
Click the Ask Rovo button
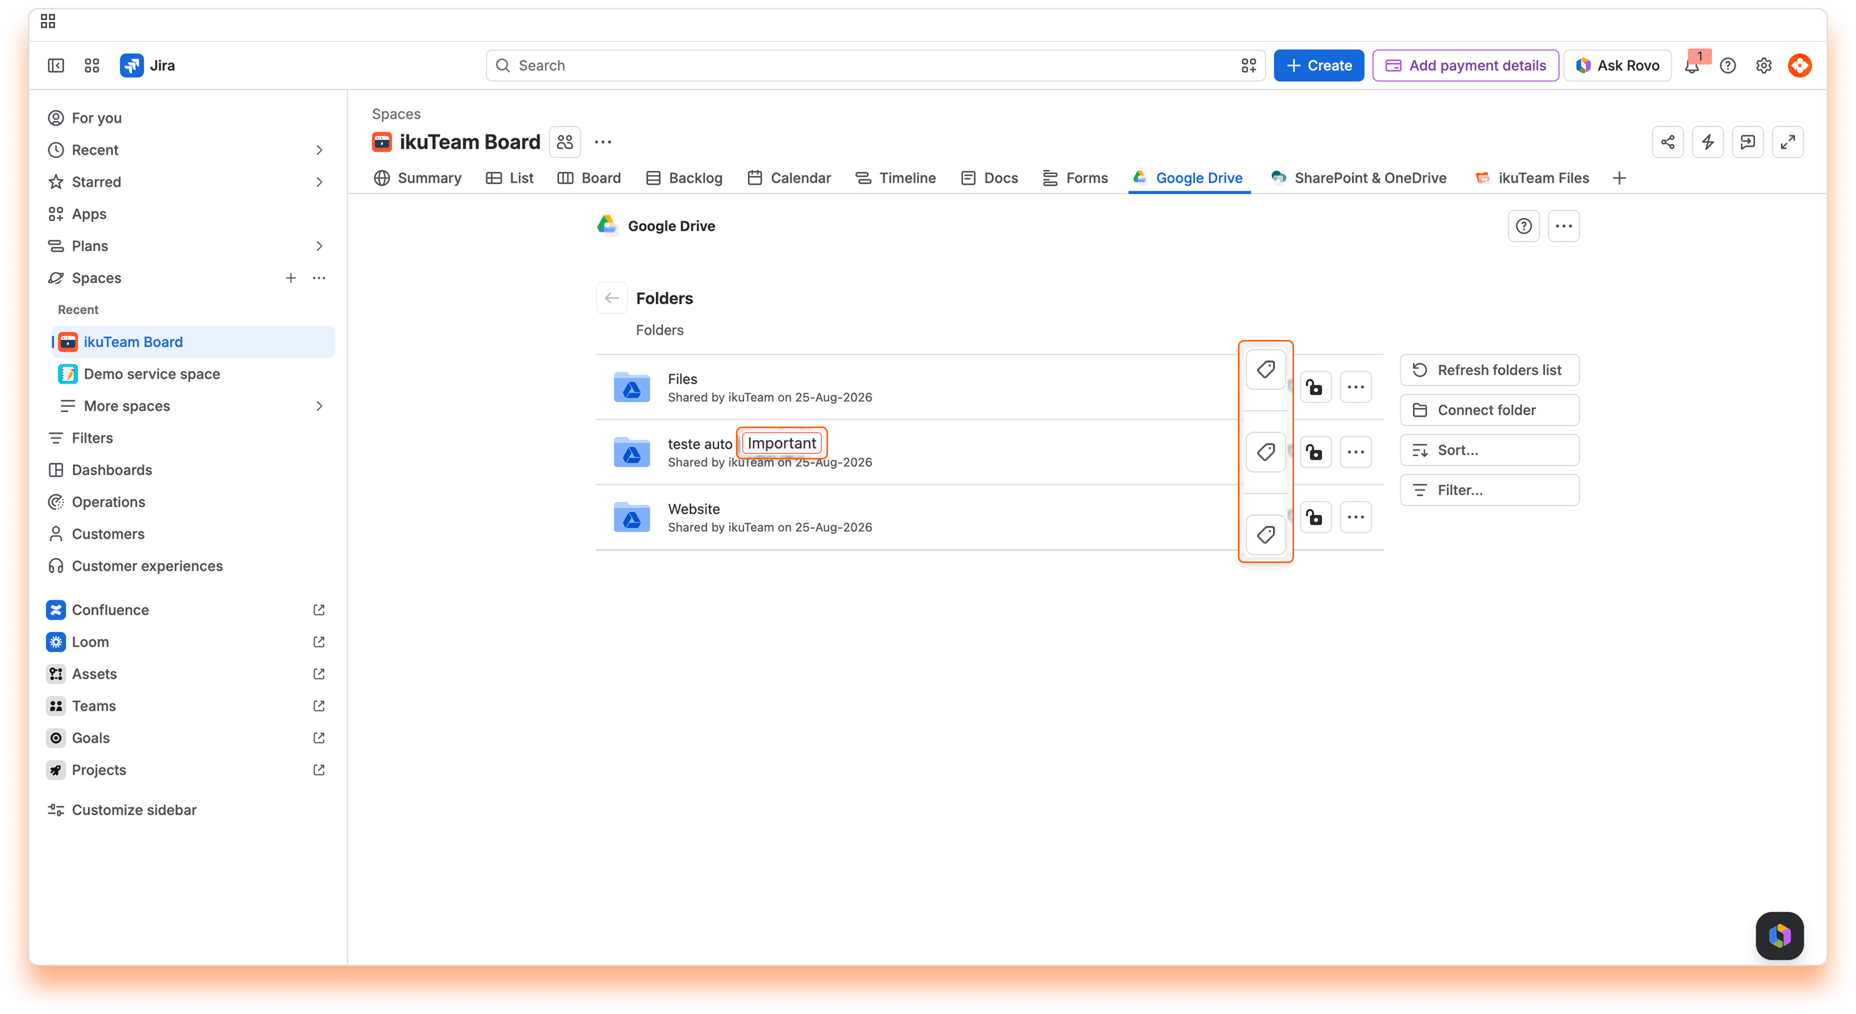(x=1617, y=66)
